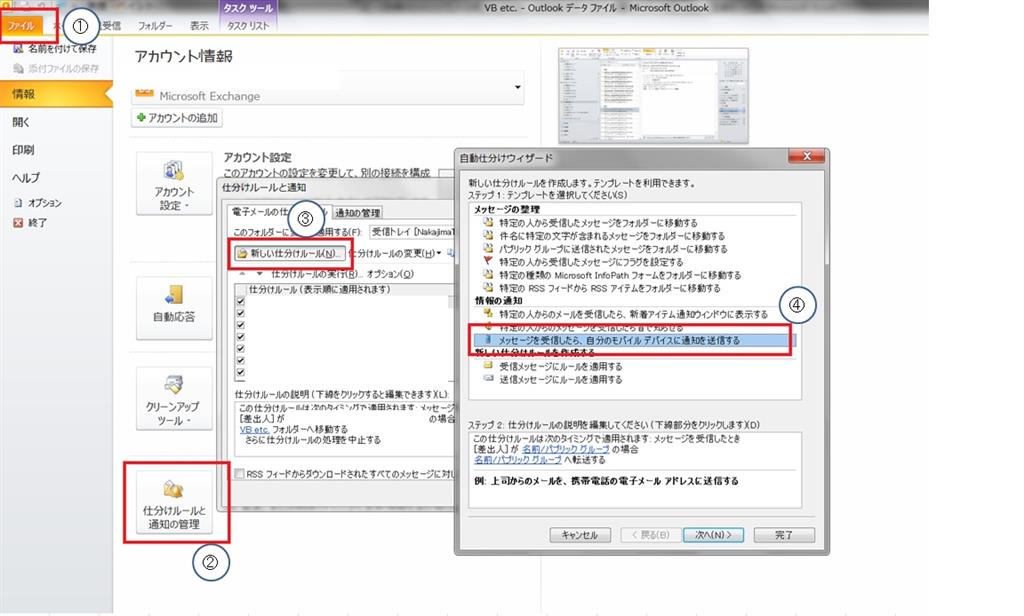The width and height of the screenshot is (1024, 616).
Task: Click the 自動応答 icon button
Action: coord(174,308)
